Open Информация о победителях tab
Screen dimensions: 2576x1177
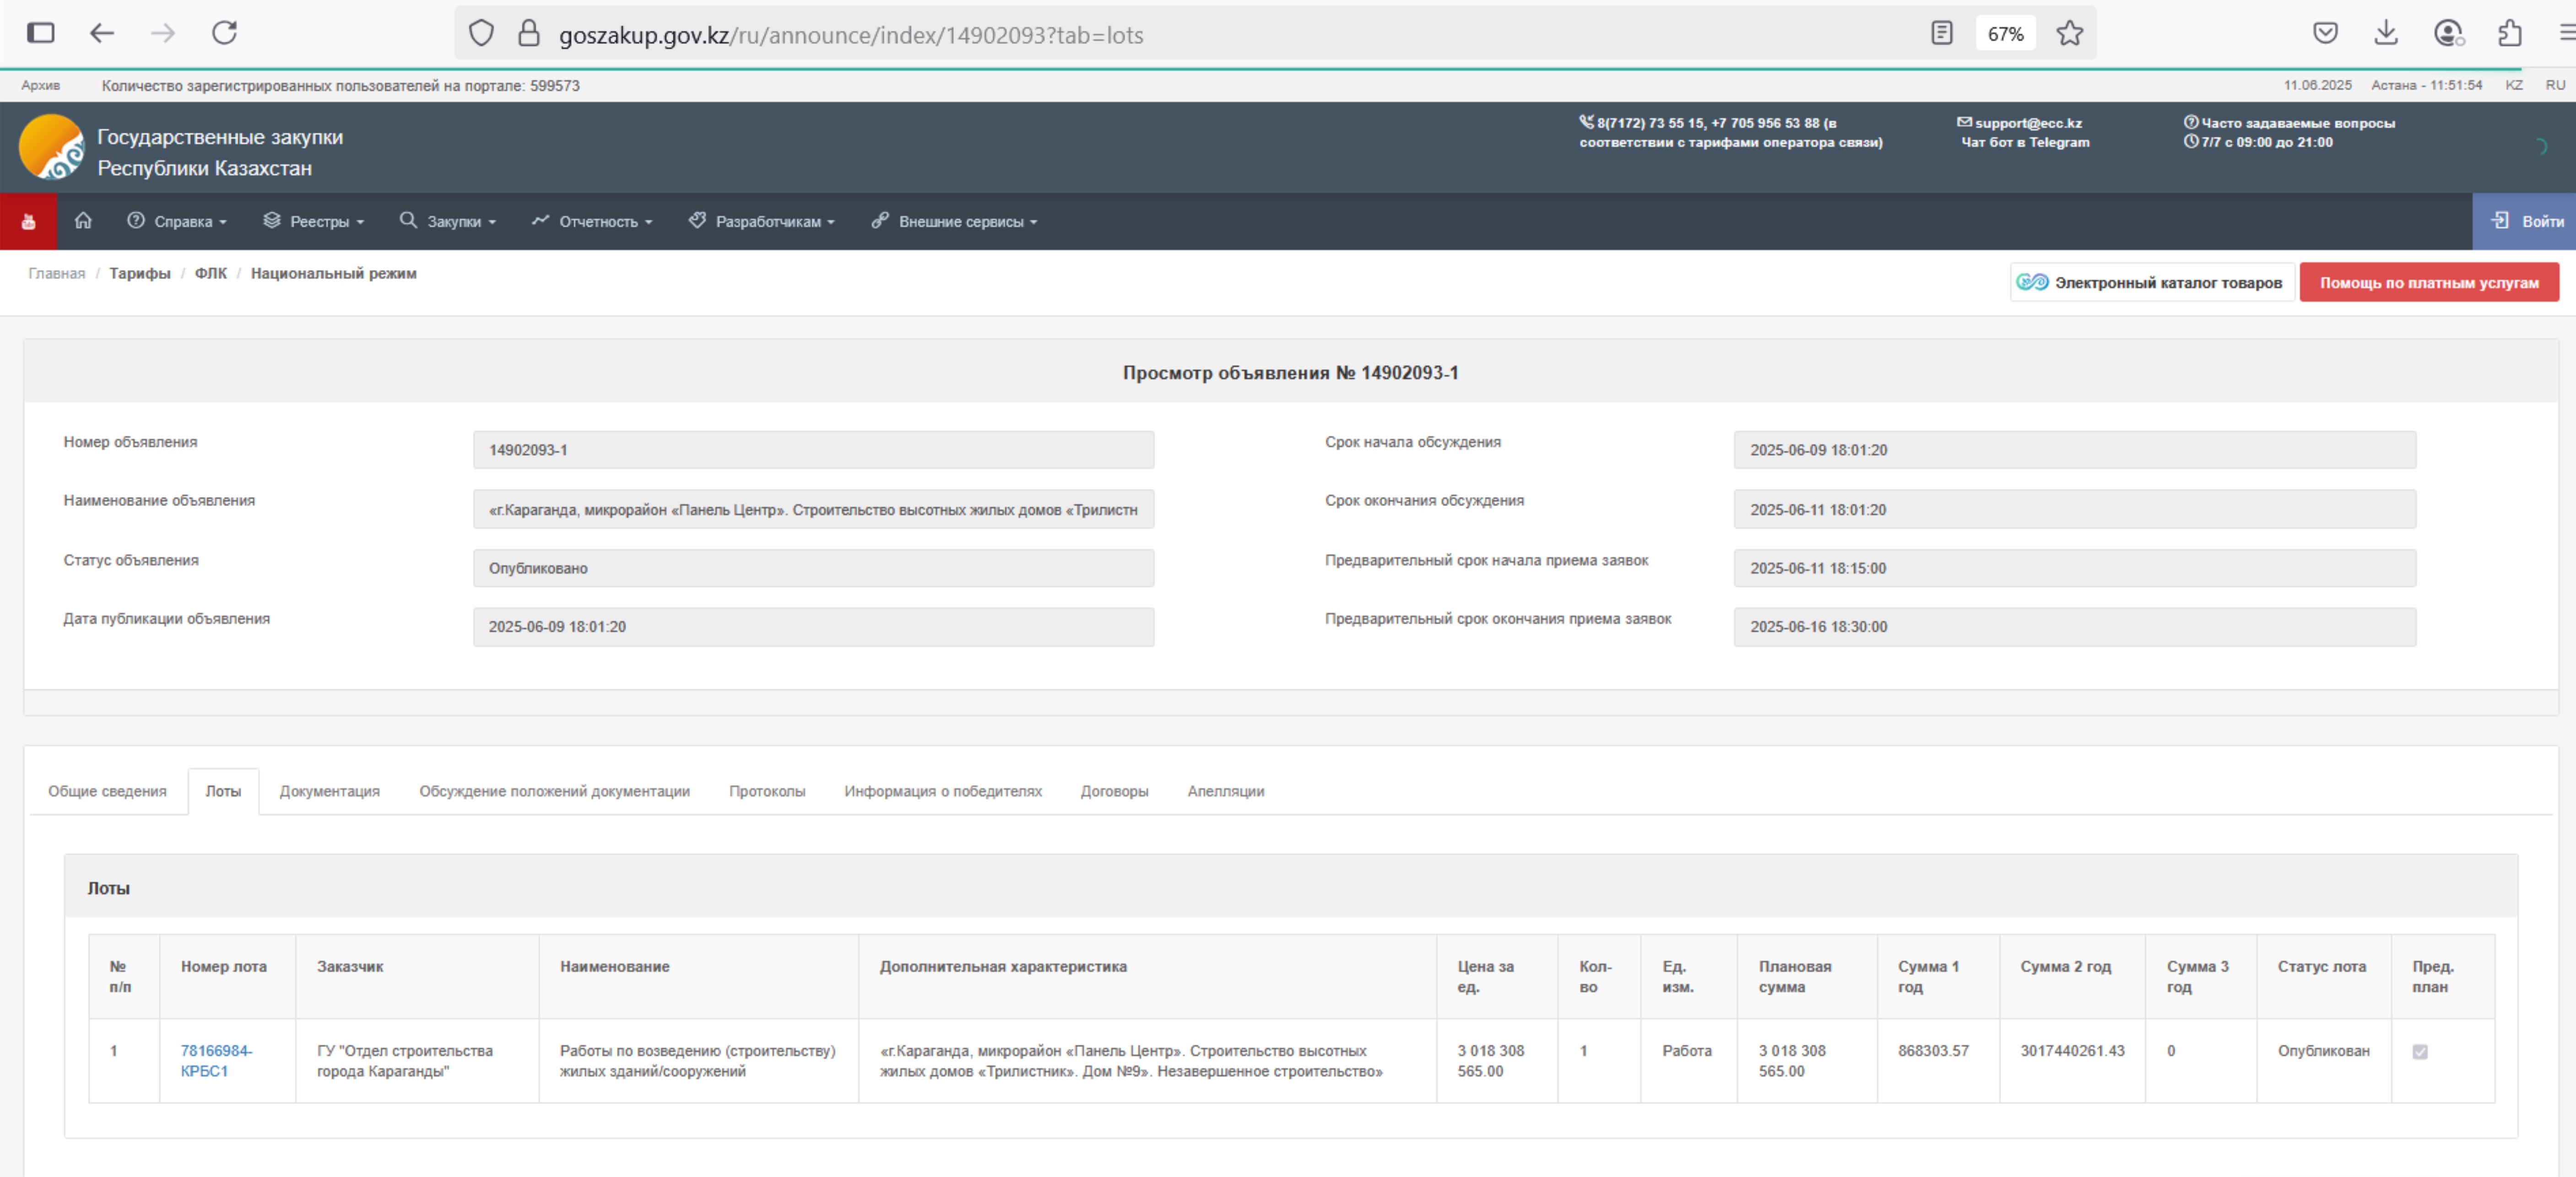[942, 791]
